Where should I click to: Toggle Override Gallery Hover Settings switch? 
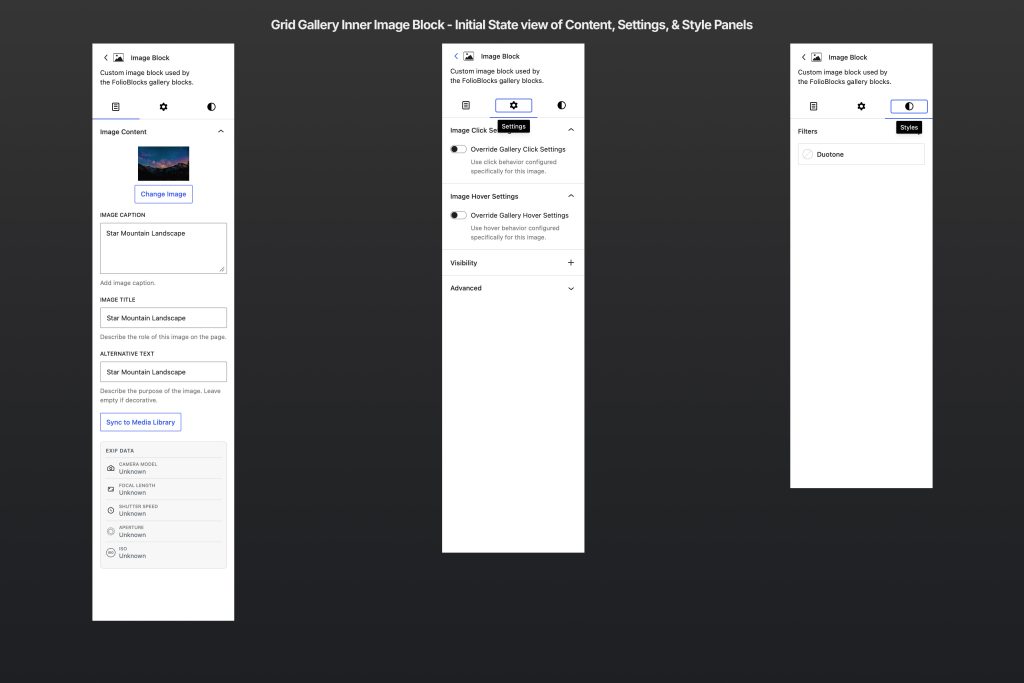click(x=458, y=215)
